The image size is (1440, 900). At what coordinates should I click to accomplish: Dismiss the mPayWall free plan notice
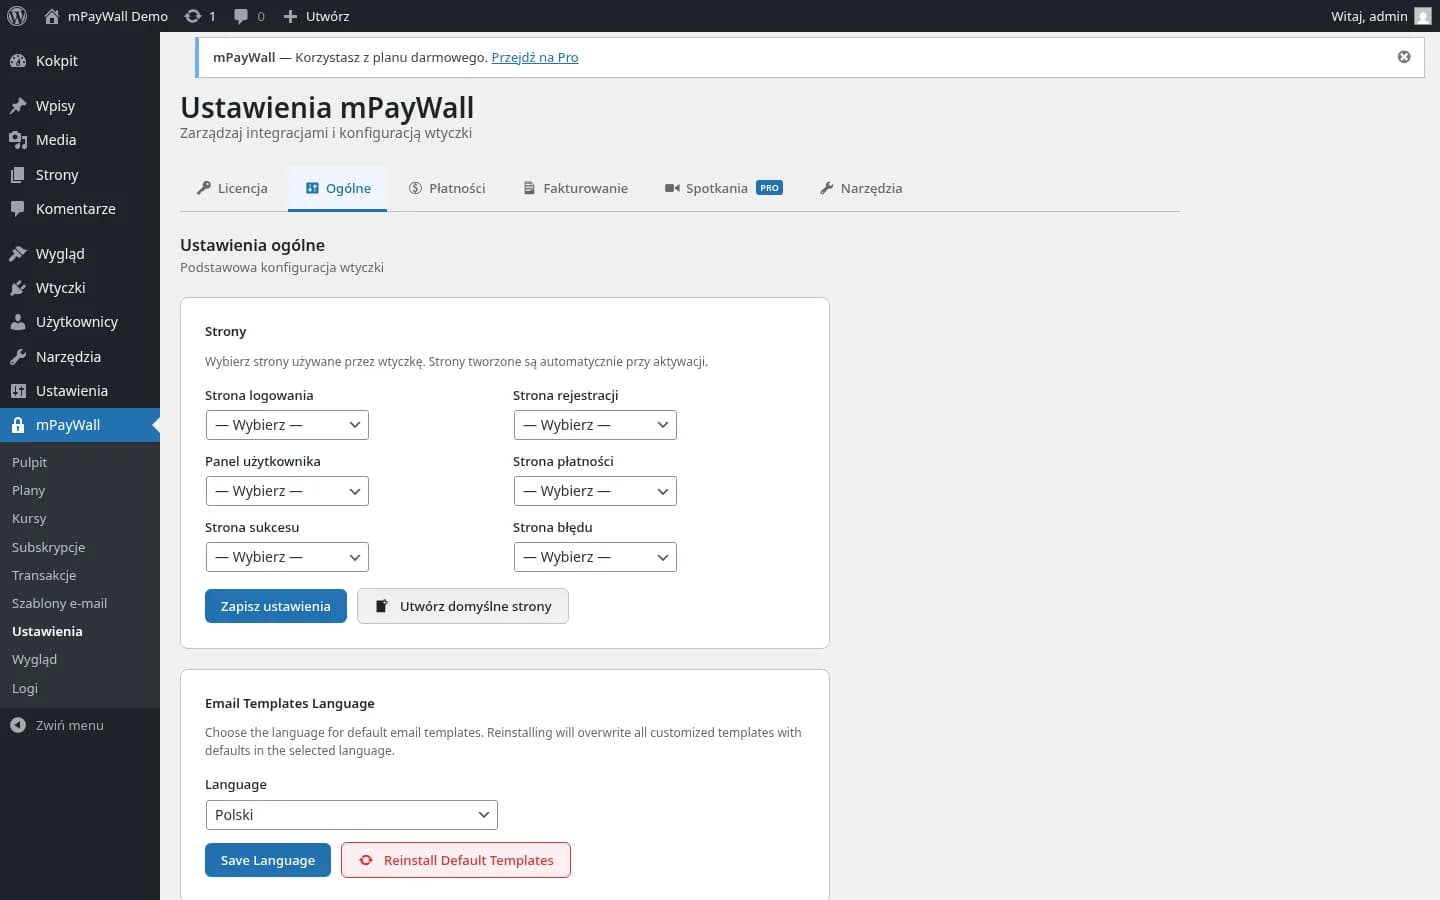1404,57
